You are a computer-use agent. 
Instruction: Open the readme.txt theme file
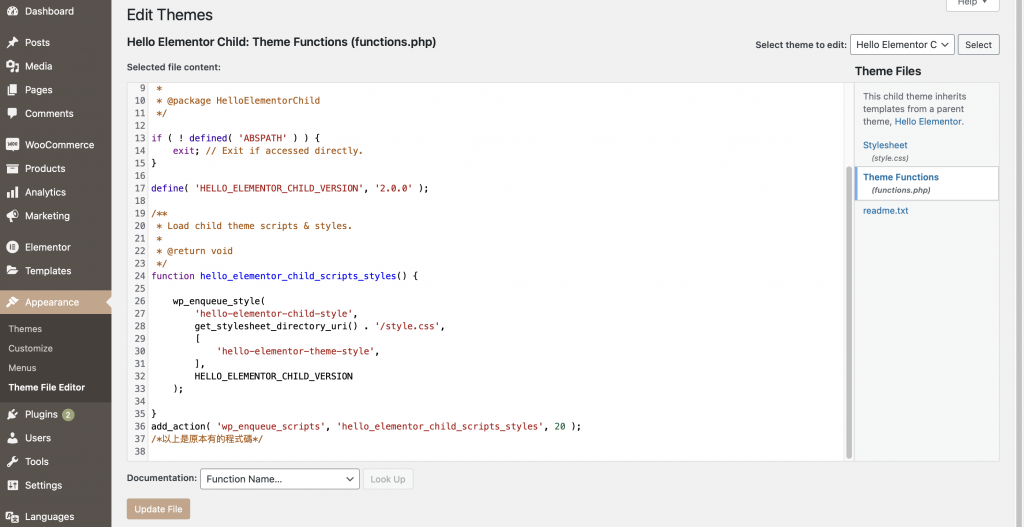pyautogui.click(x=886, y=210)
